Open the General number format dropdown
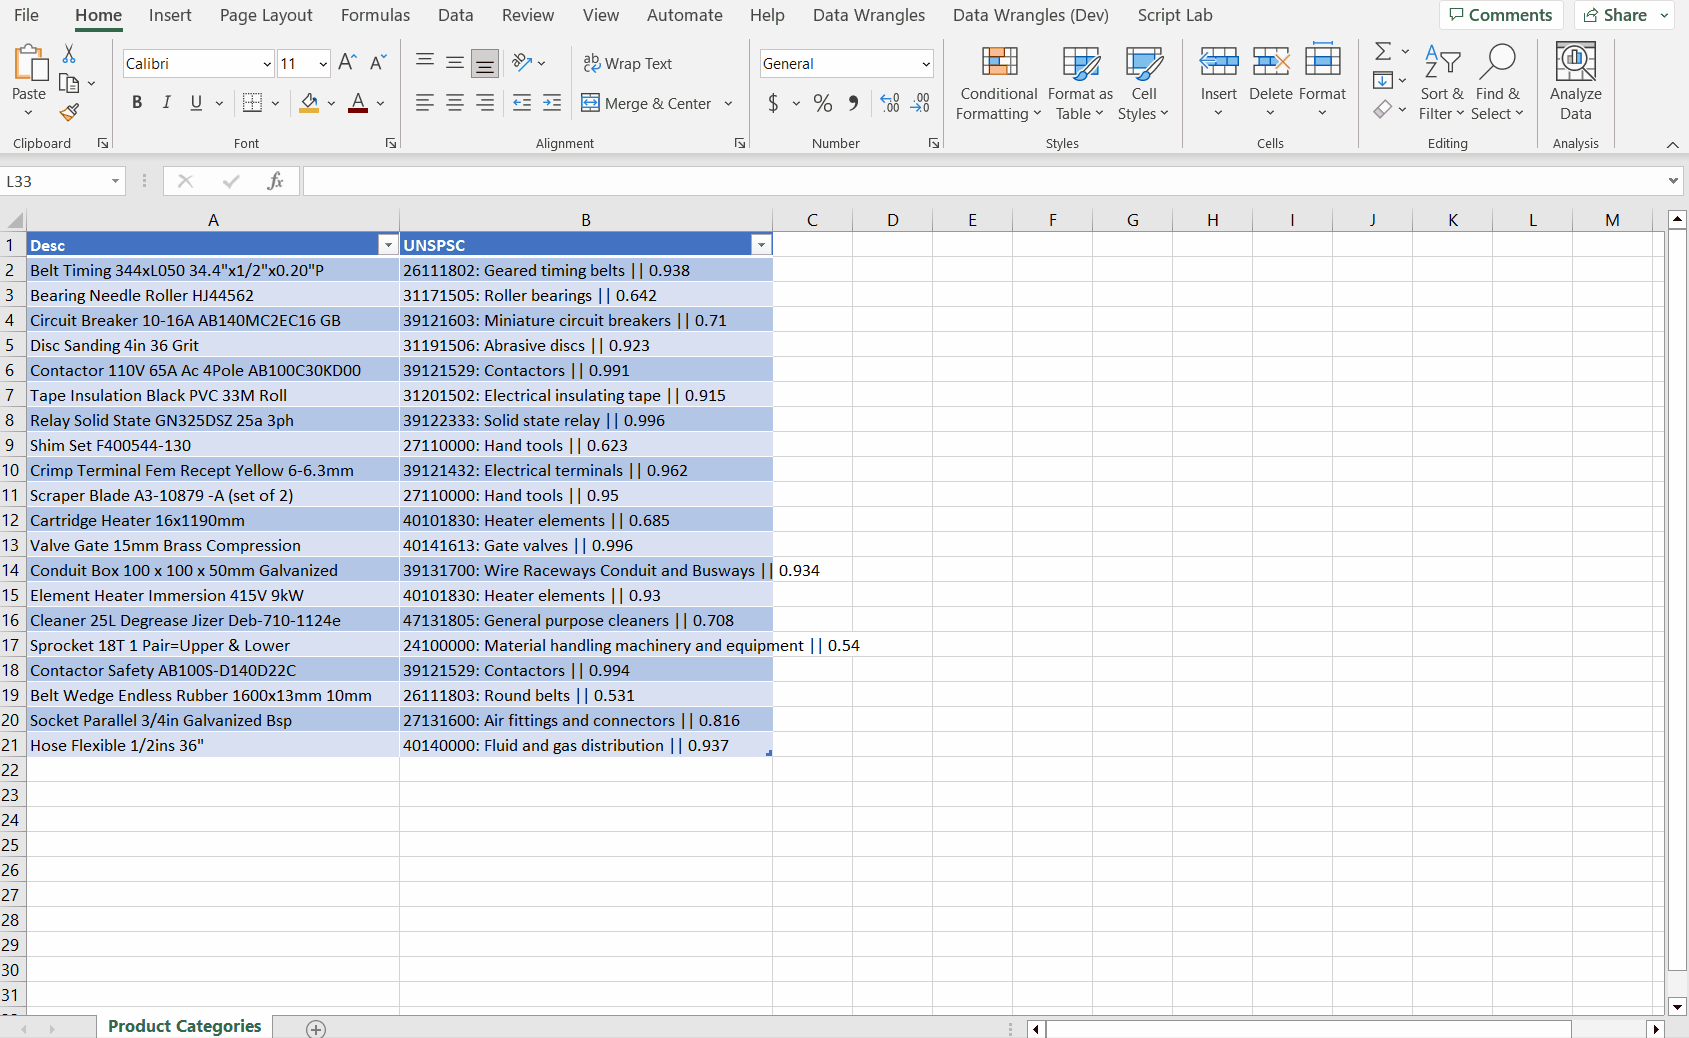This screenshot has height=1038, width=1689. 926,64
